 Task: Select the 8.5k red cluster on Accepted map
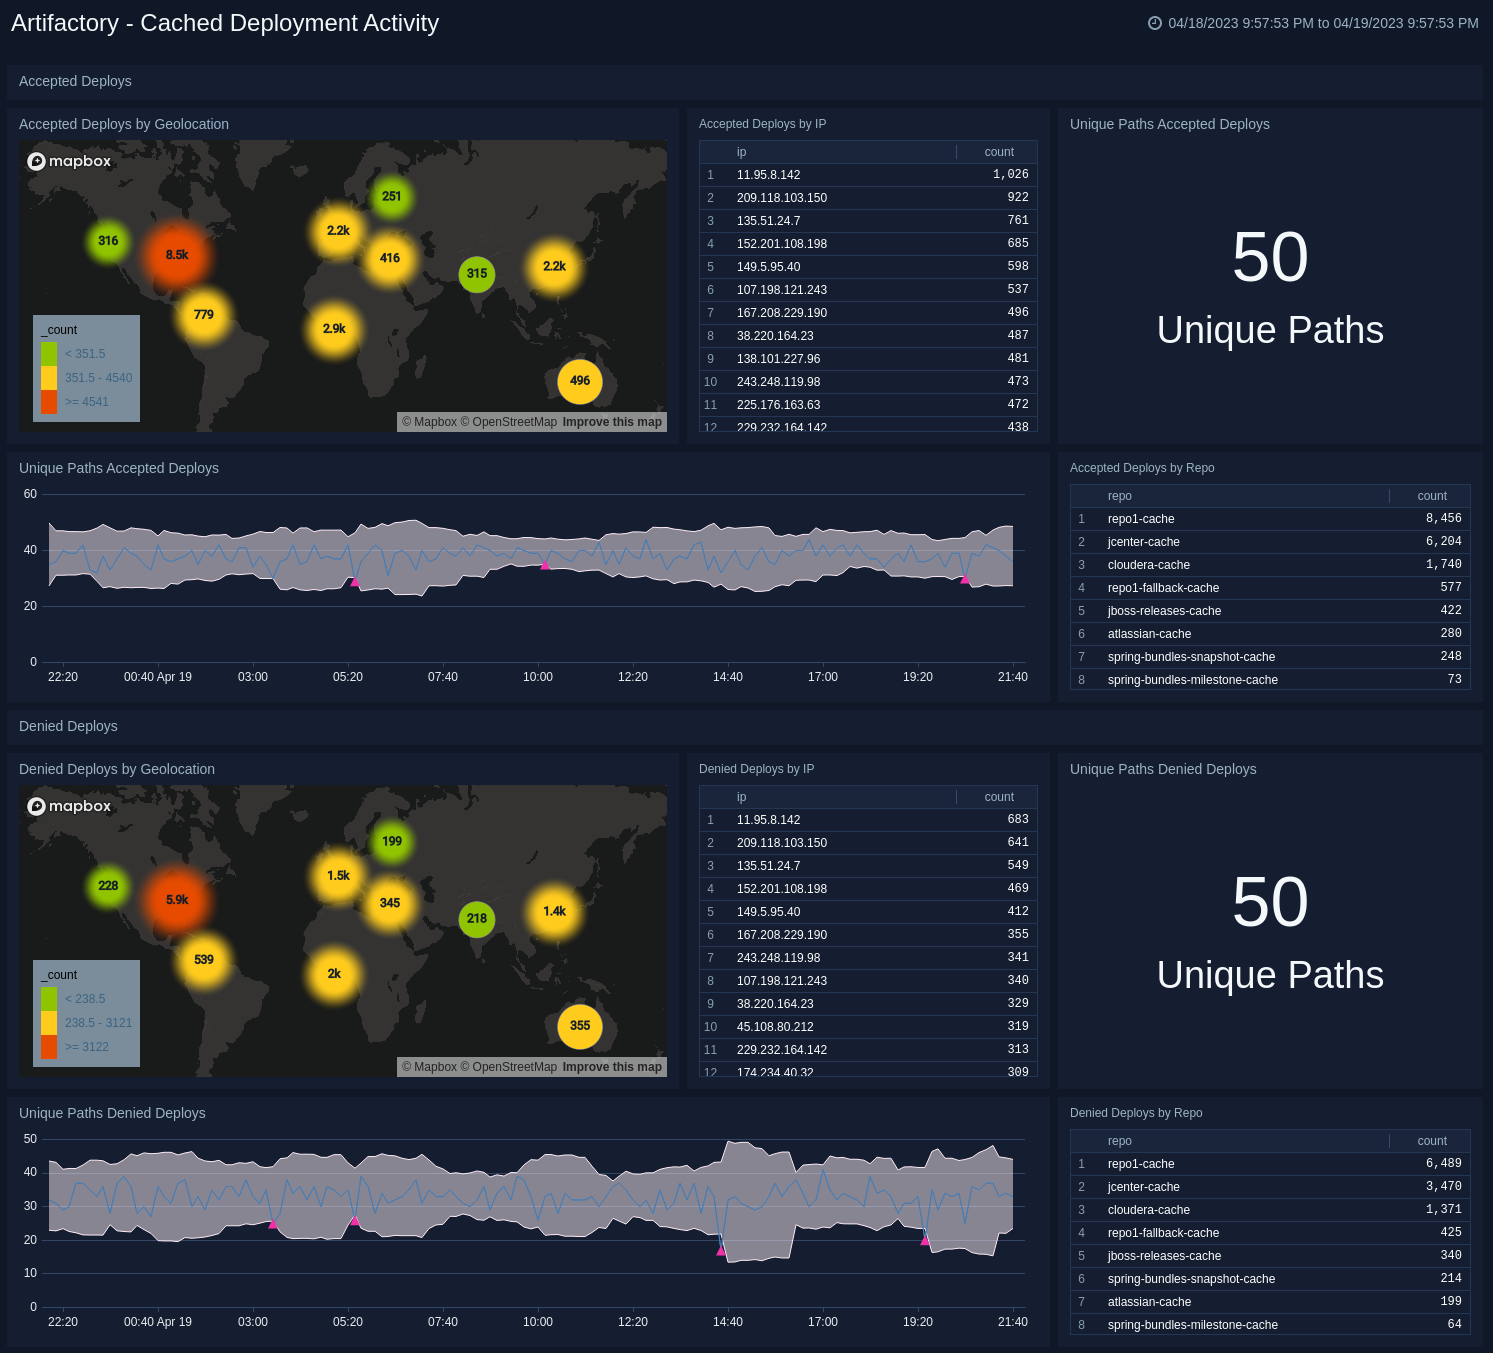pos(177,255)
